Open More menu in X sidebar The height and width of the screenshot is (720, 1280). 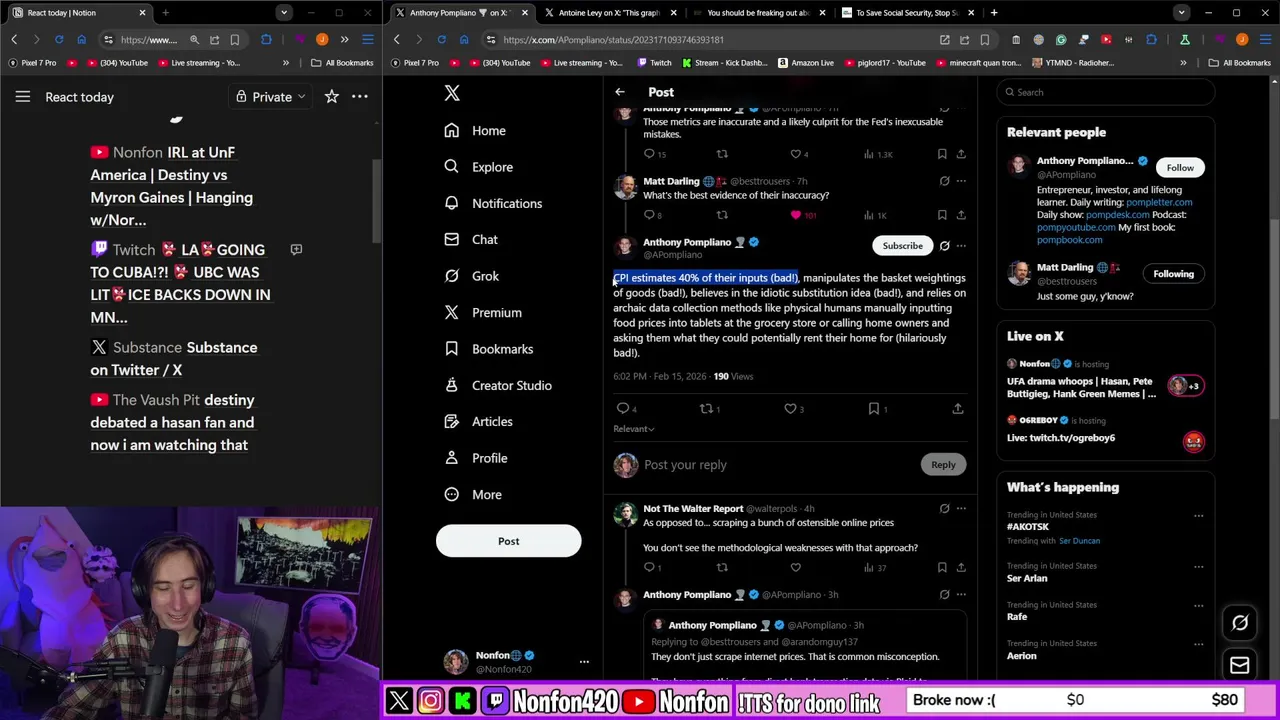point(474,495)
